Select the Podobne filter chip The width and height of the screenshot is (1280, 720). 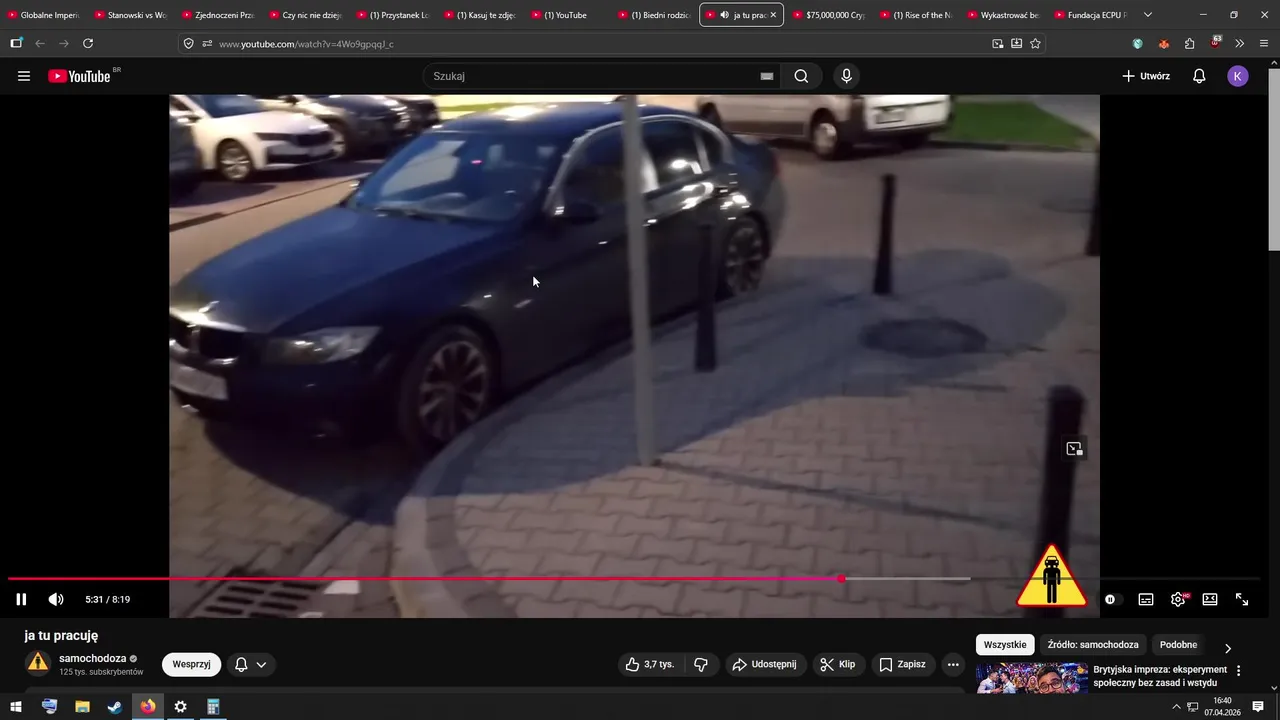coord(1178,645)
